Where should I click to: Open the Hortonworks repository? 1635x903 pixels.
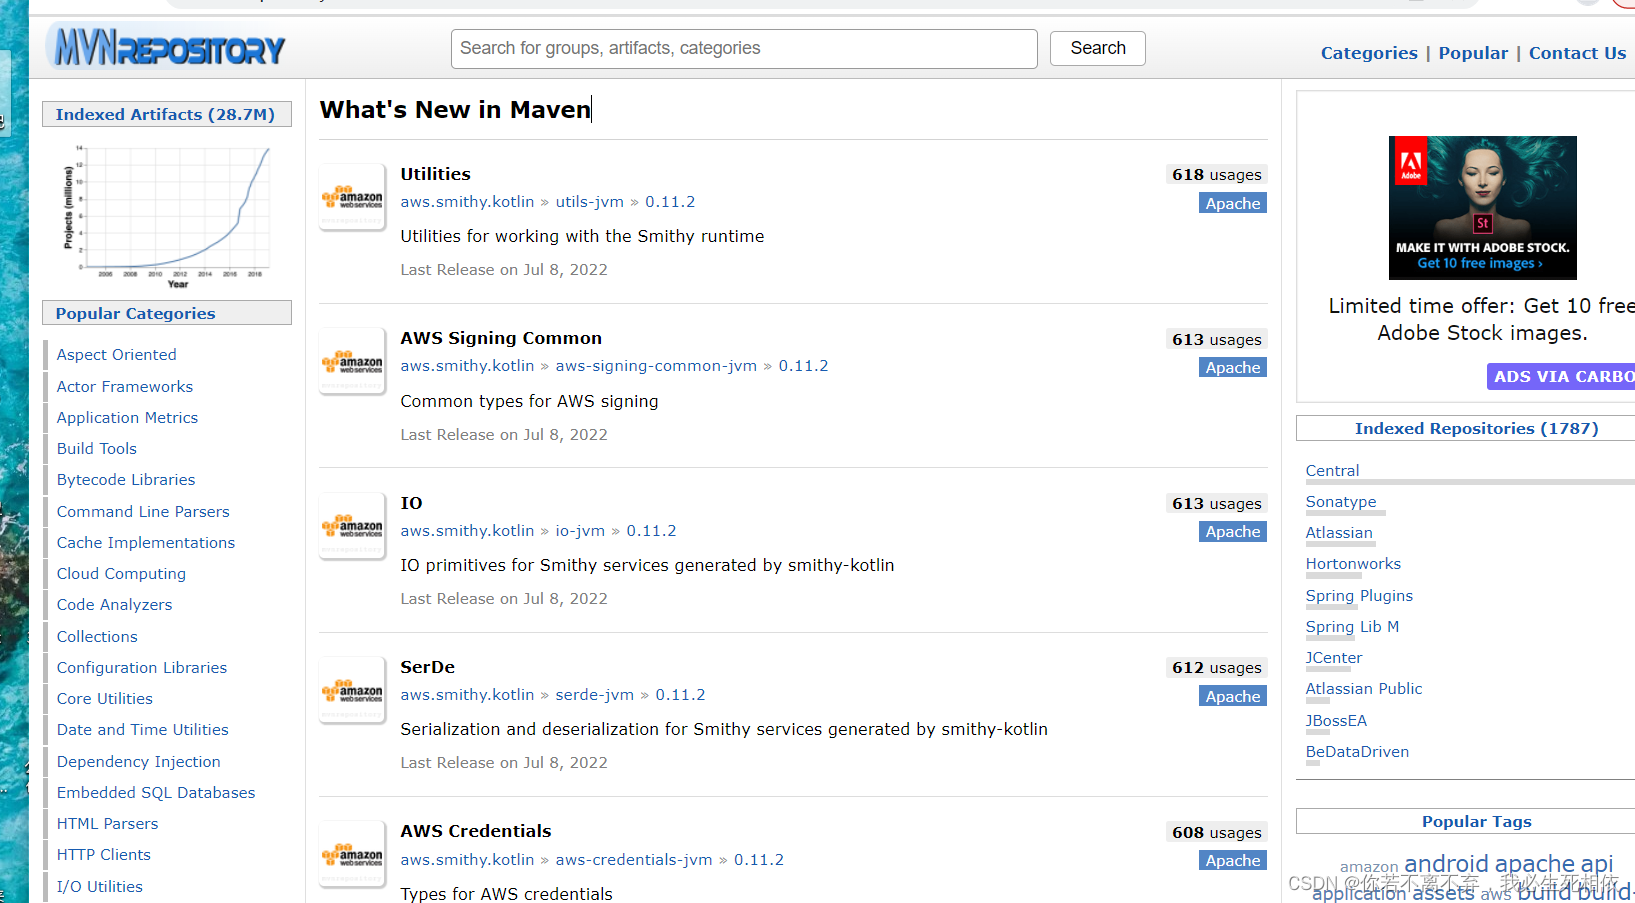coord(1353,563)
